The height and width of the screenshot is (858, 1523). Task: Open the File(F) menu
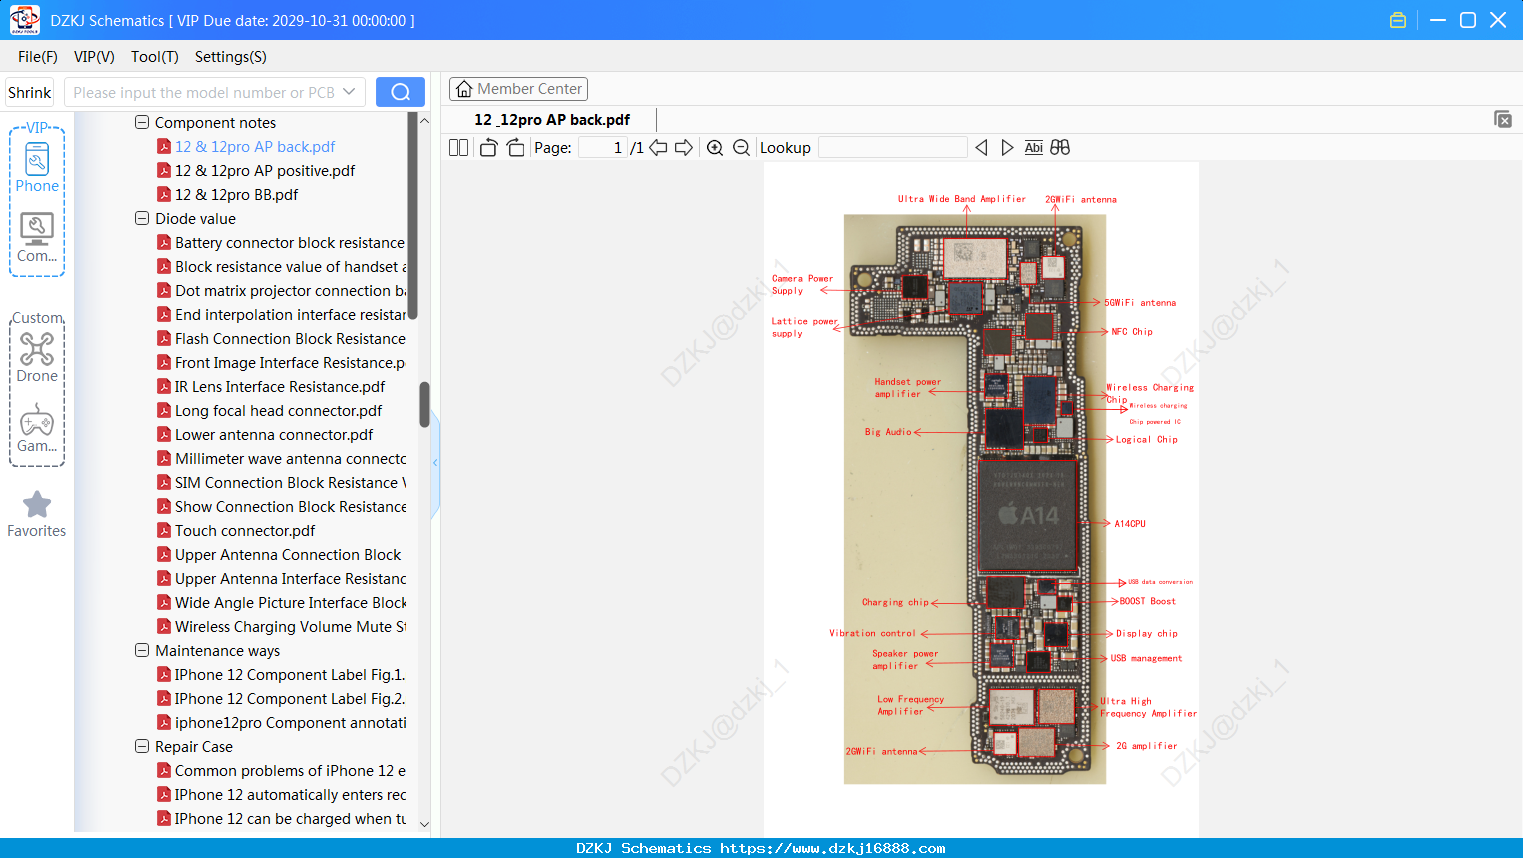[x=38, y=57]
